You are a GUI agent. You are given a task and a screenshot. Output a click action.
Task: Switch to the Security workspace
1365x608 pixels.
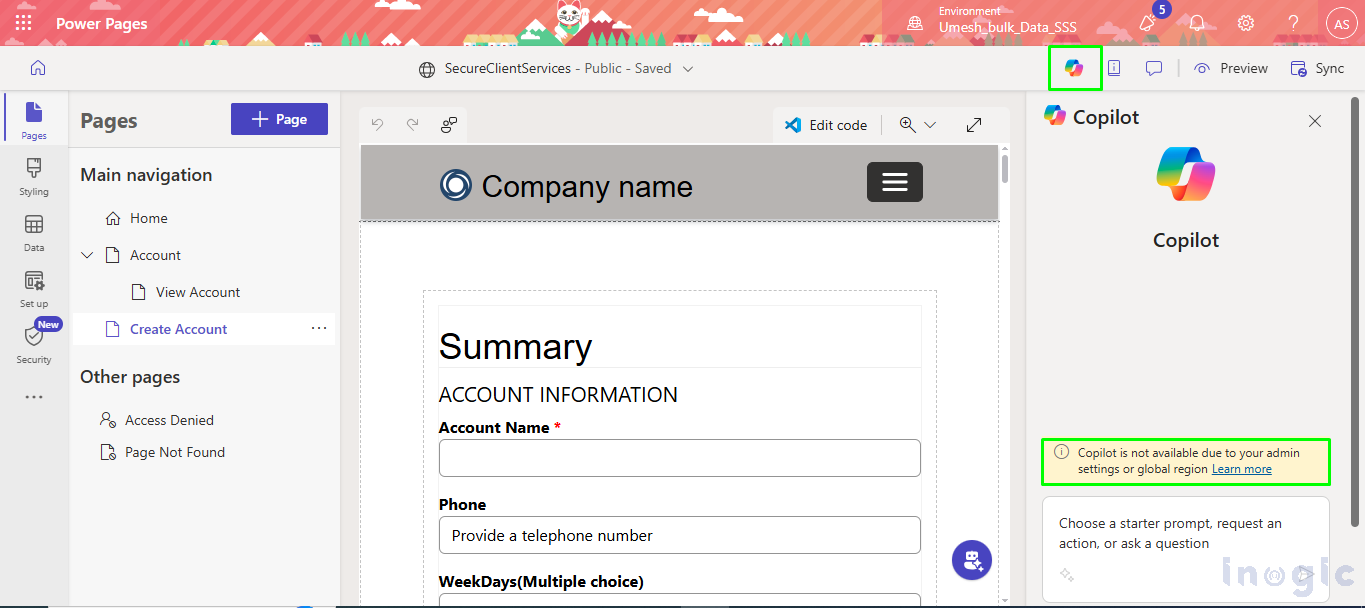coord(34,343)
